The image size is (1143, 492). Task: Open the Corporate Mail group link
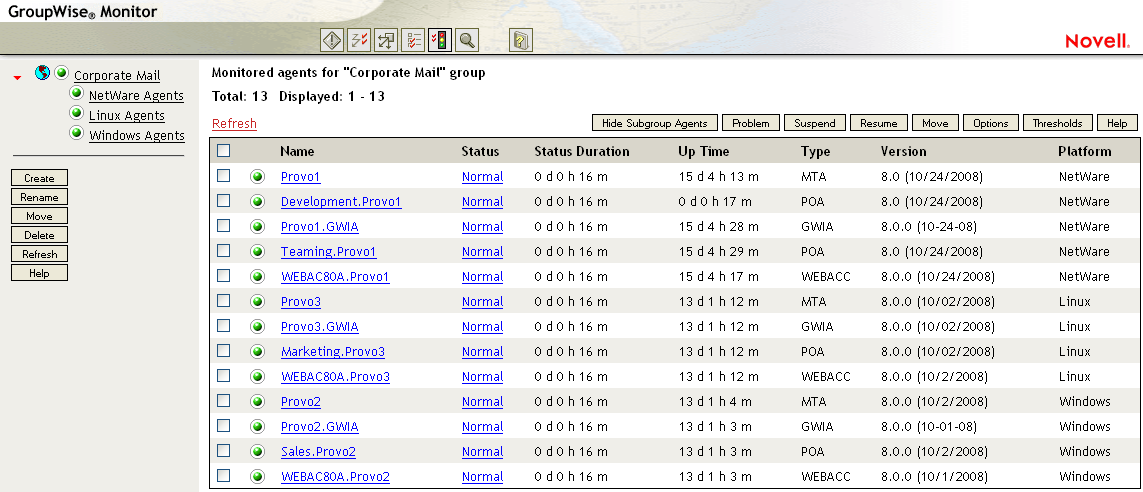[x=117, y=76]
